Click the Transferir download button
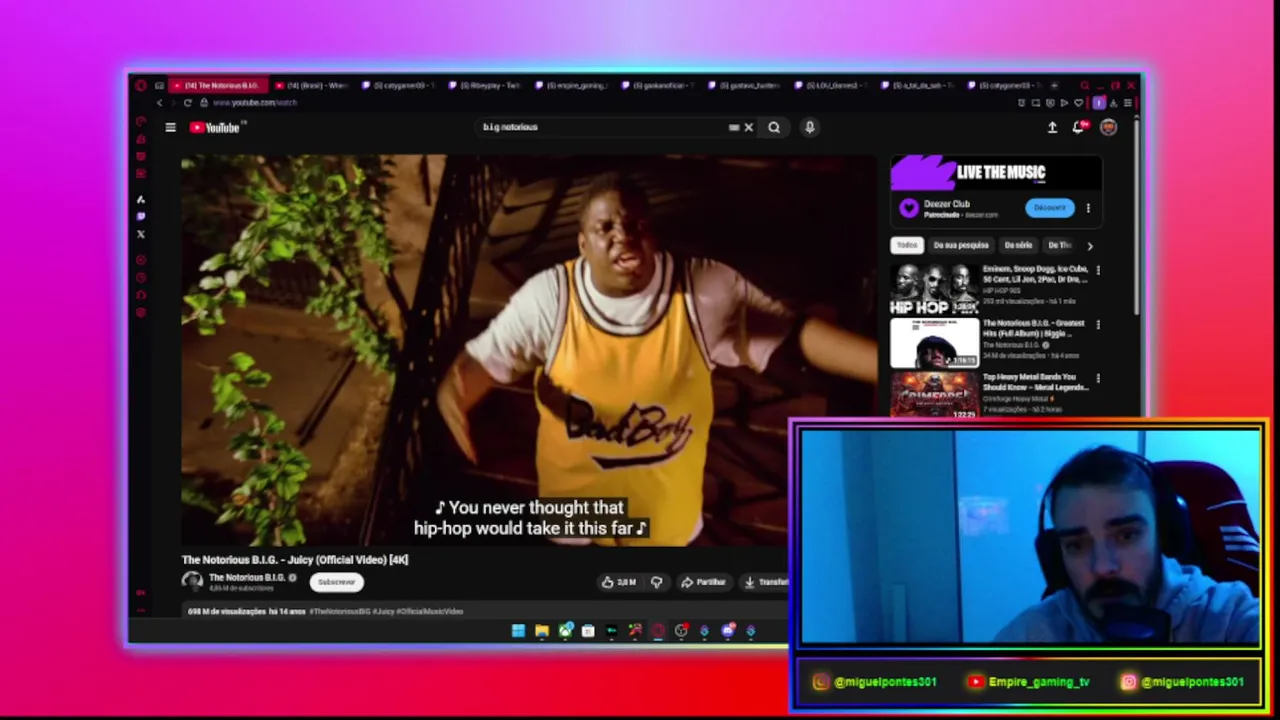The image size is (1280, 720). coord(765,582)
